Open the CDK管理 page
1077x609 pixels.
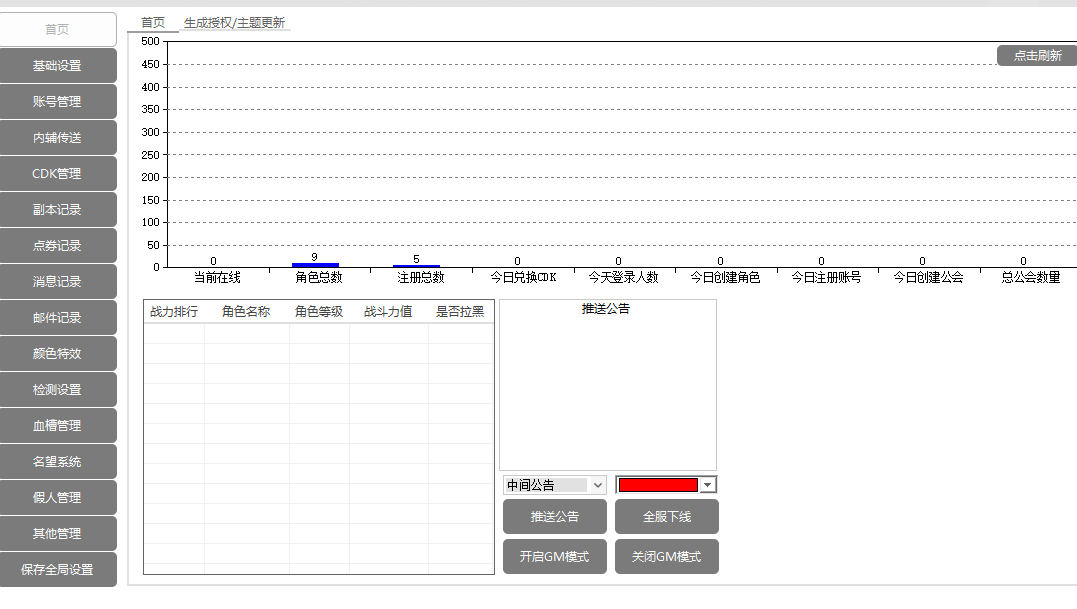[58, 174]
